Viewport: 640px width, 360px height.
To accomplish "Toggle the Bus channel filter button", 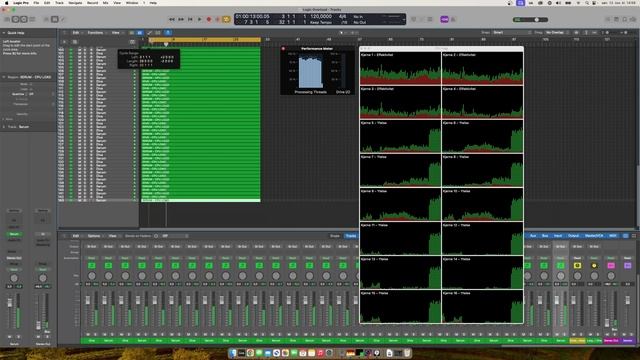I will (545, 236).
